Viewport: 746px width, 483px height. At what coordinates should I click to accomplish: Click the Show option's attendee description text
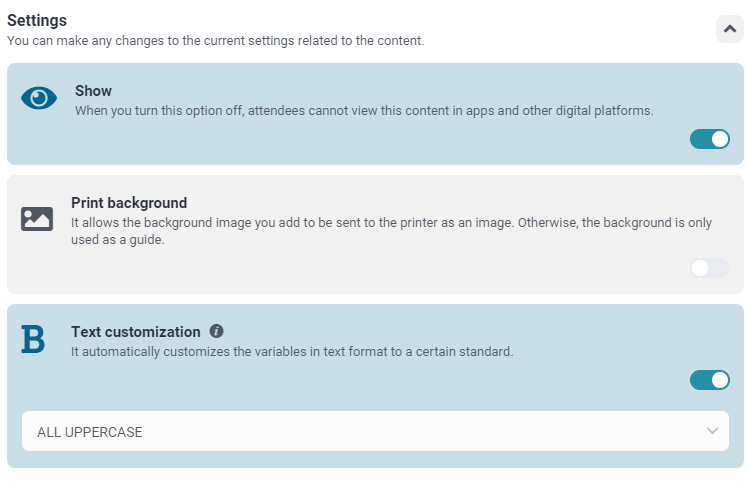[363, 110]
